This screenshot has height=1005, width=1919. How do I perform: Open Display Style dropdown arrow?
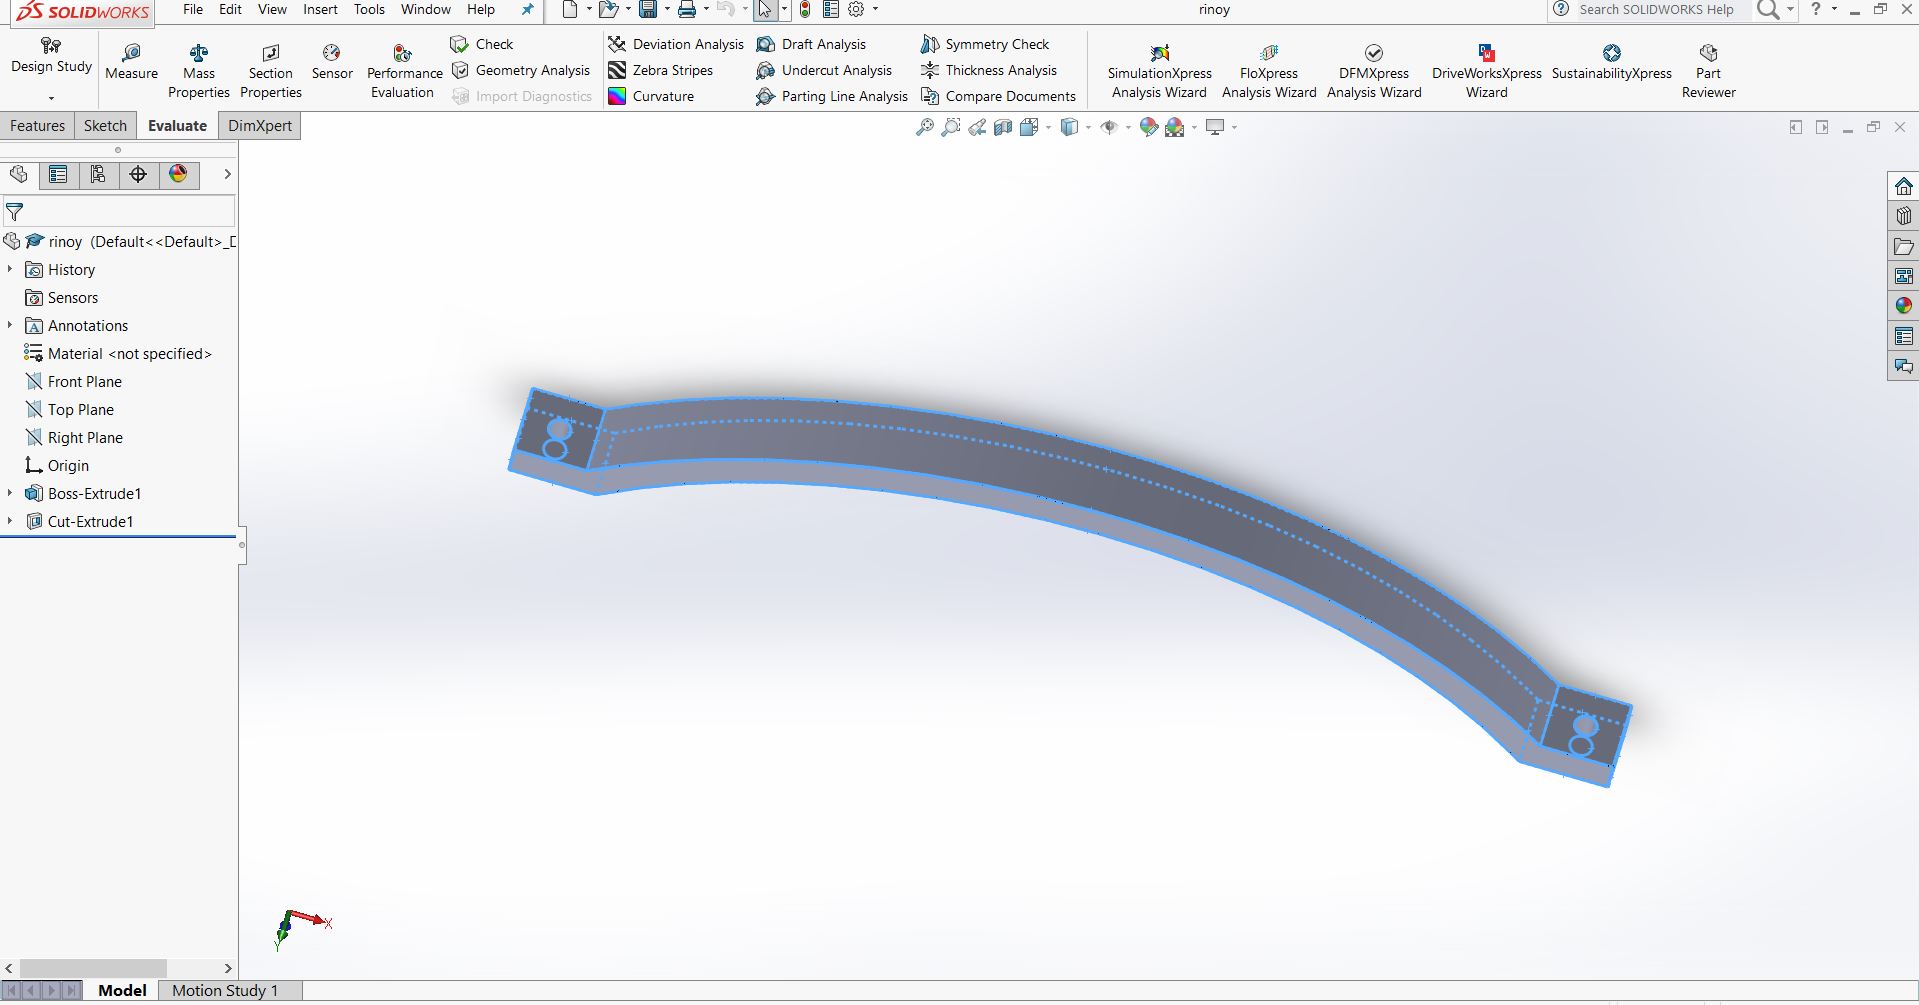click(x=1088, y=127)
